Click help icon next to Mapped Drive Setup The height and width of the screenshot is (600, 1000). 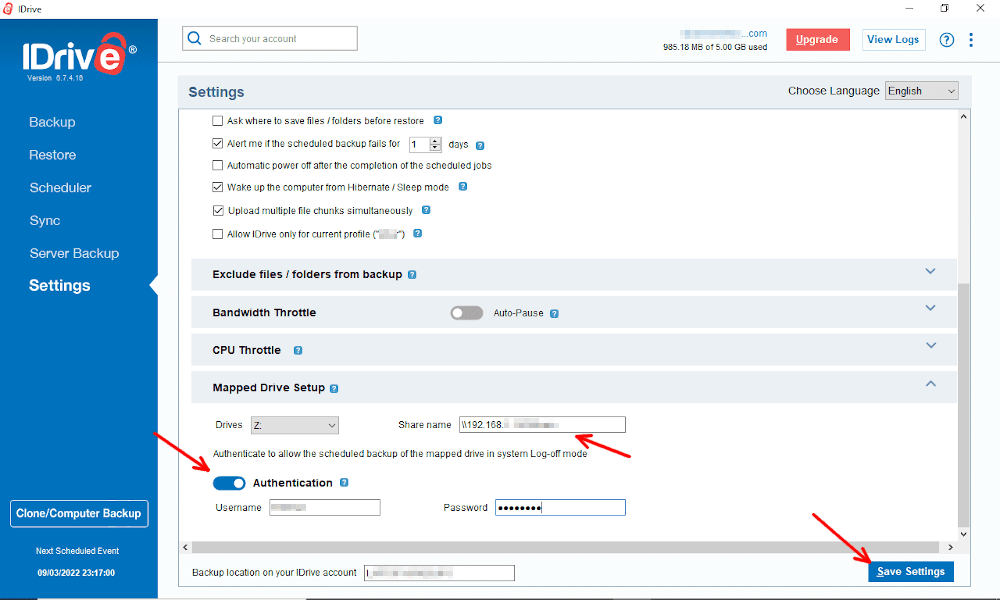(x=334, y=388)
